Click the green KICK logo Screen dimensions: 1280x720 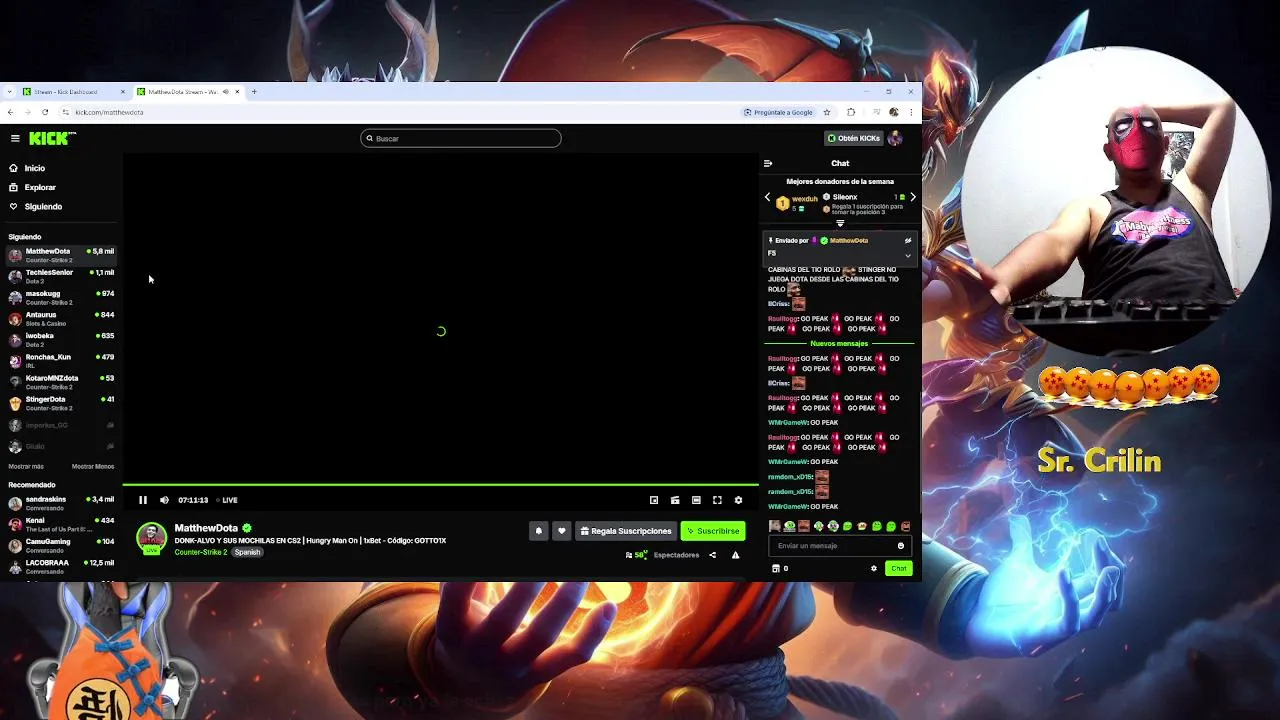[50, 138]
